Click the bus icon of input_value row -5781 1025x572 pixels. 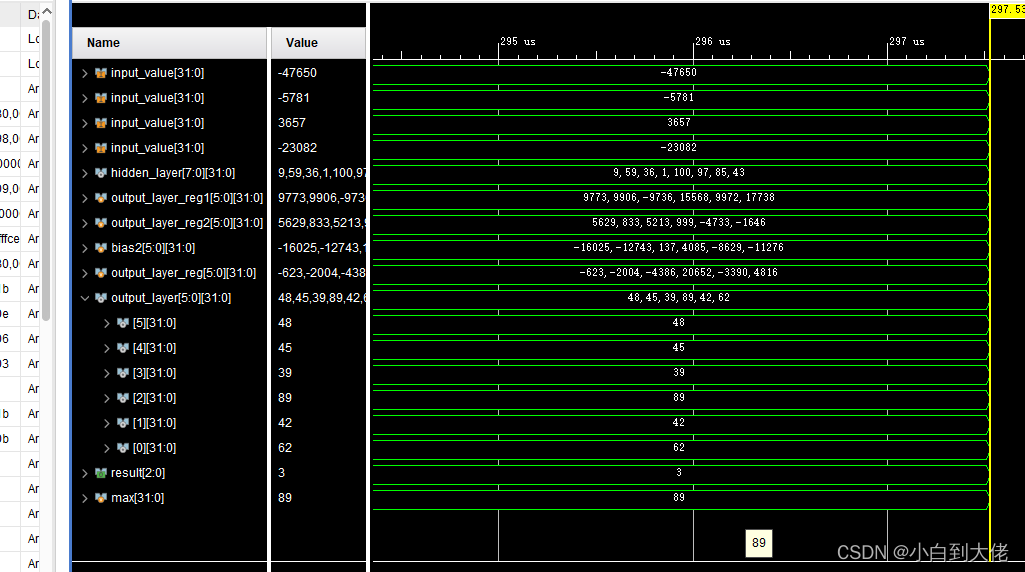[x=101, y=98]
